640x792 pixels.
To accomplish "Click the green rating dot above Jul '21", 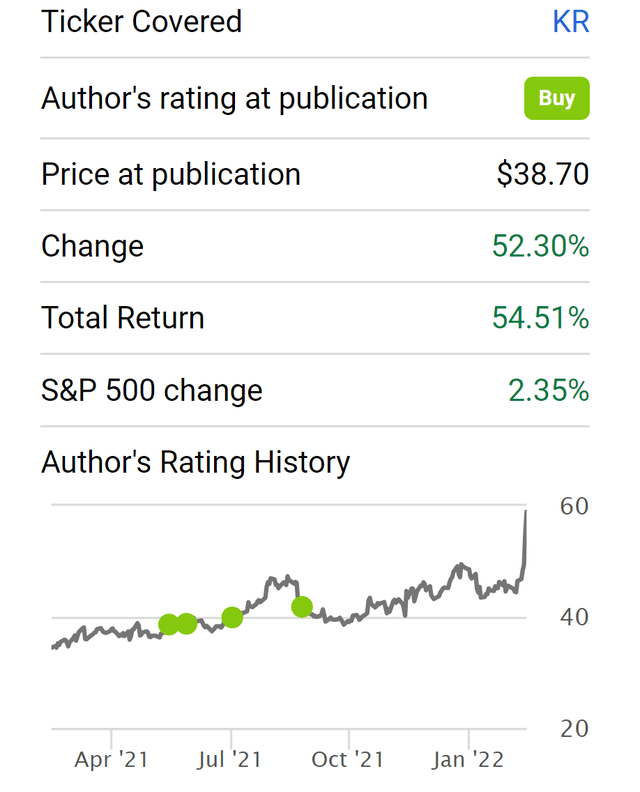I will coord(232,617).
